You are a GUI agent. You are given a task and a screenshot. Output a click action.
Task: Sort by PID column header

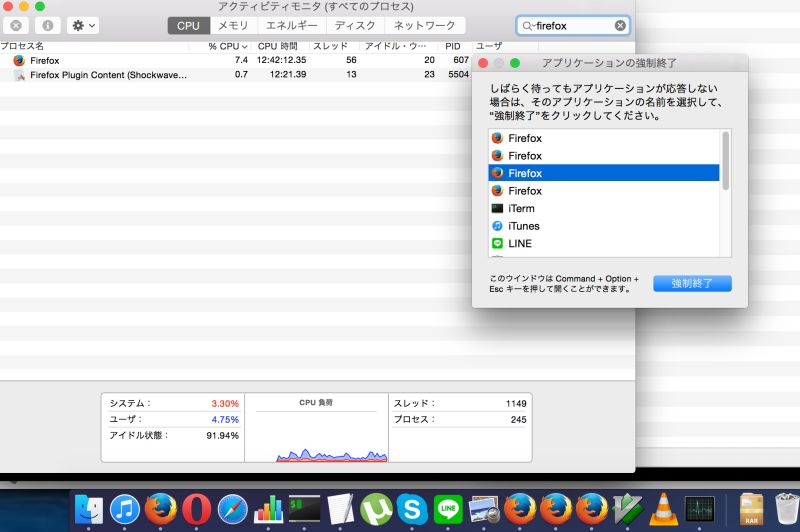click(x=453, y=46)
